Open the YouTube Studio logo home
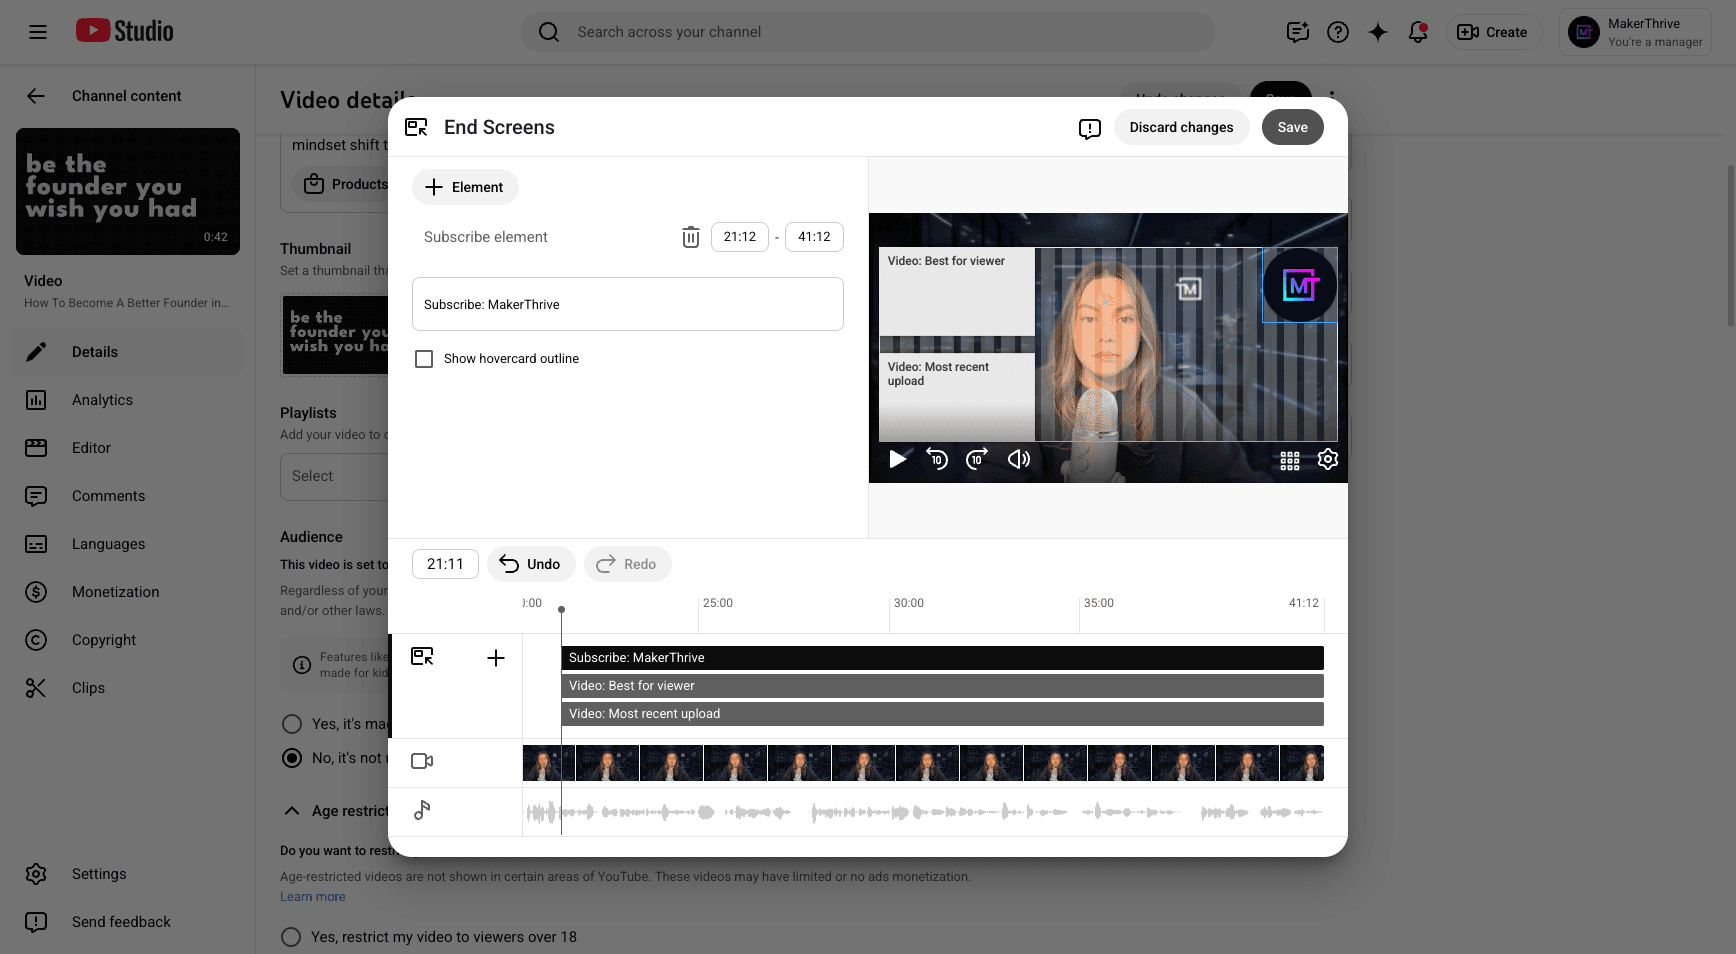Image resolution: width=1736 pixels, height=954 pixels. click(125, 32)
